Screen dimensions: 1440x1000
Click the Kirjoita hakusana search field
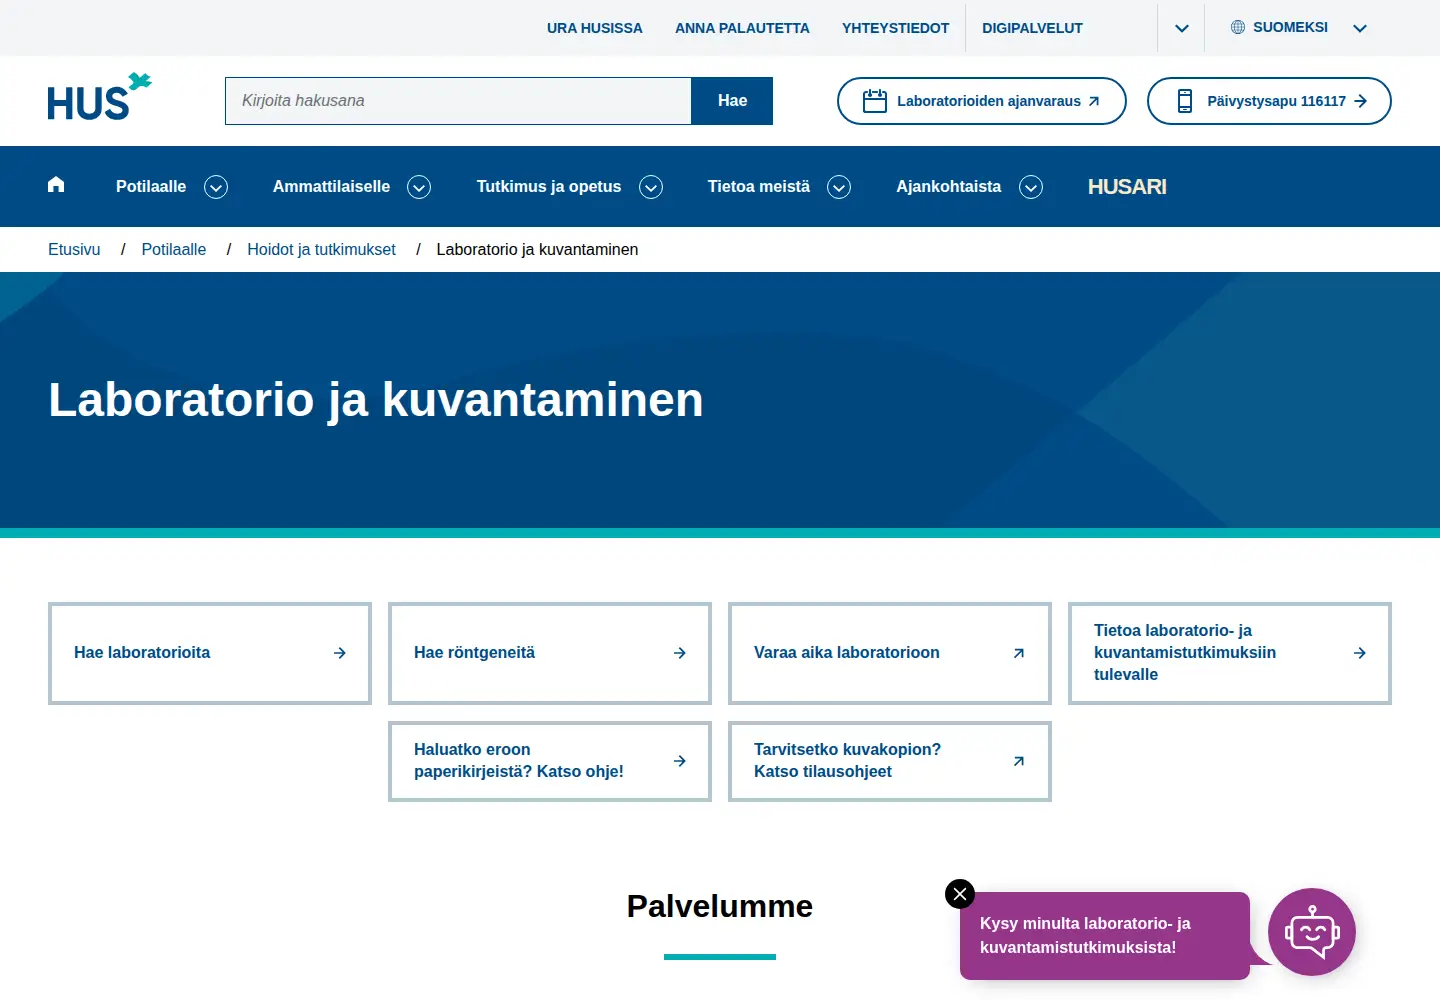pos(459,101)
